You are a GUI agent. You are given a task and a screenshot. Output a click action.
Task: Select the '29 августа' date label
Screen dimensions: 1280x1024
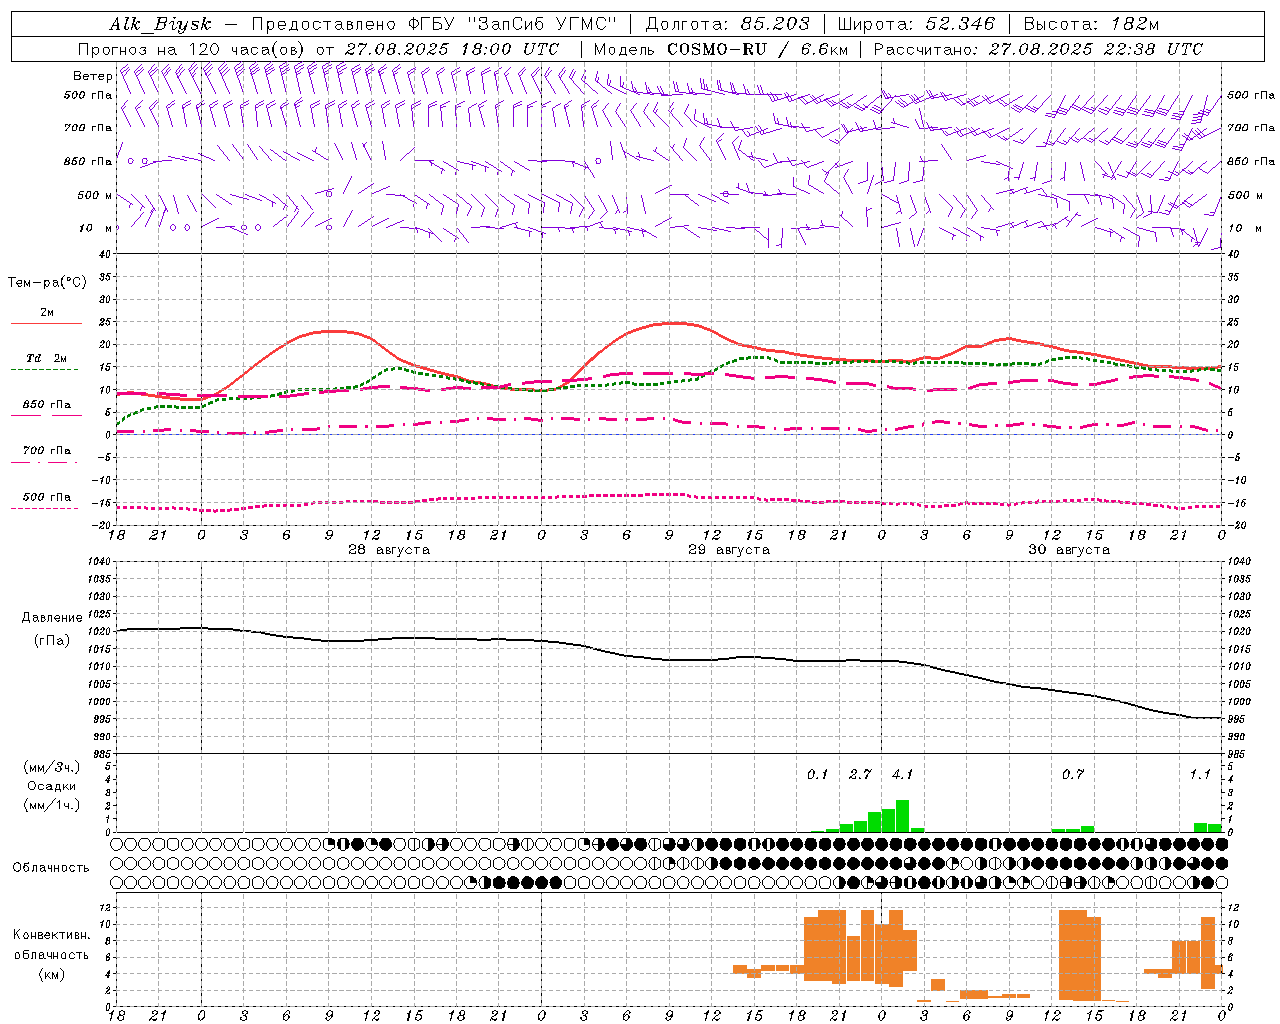point(729,550)
